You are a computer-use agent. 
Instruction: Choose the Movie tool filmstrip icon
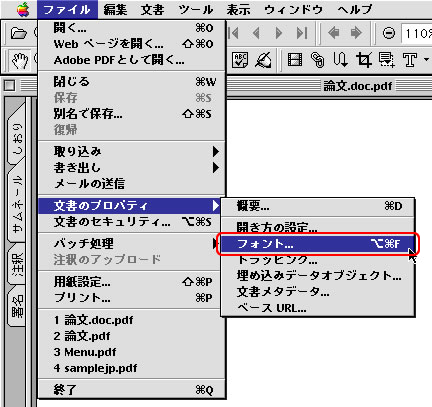pos(295,60)
